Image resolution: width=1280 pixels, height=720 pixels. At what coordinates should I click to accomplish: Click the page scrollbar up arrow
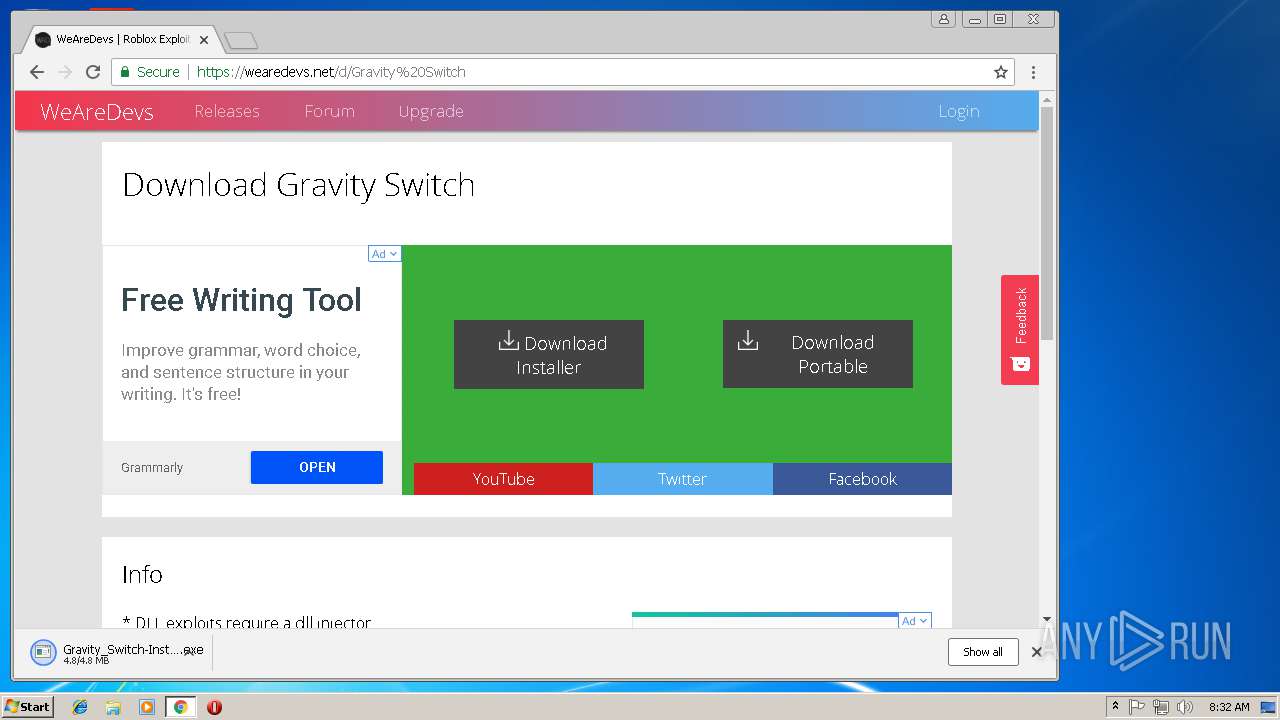pos(1047,99)
